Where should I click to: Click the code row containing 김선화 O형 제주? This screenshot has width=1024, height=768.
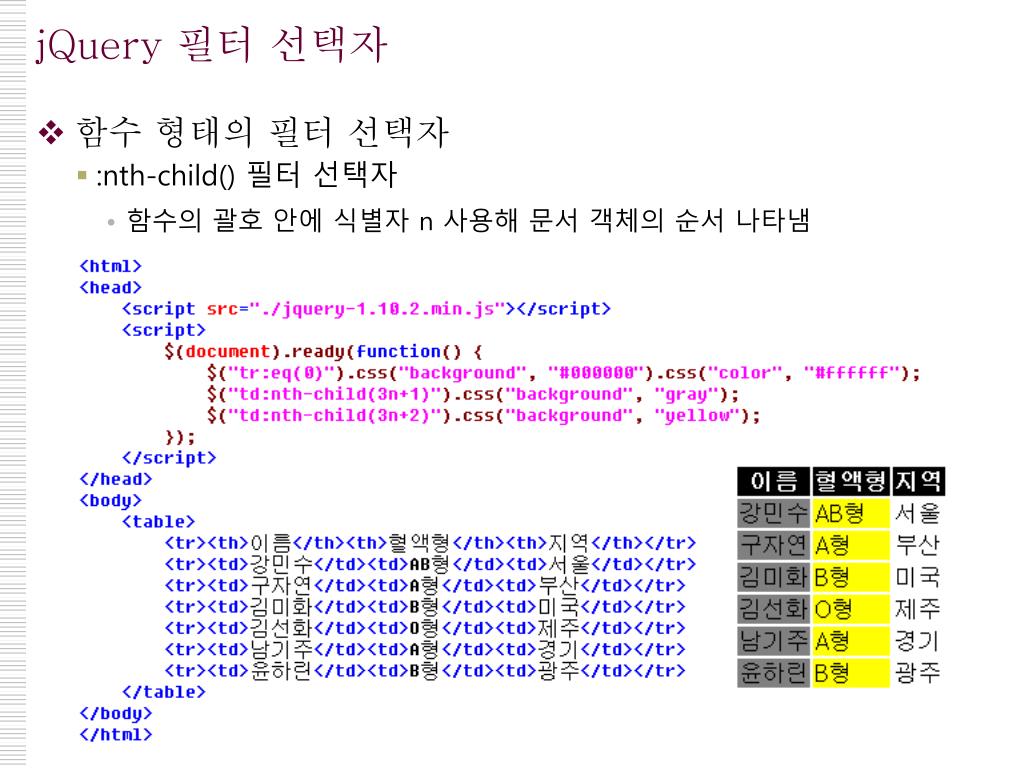[424, 628]
